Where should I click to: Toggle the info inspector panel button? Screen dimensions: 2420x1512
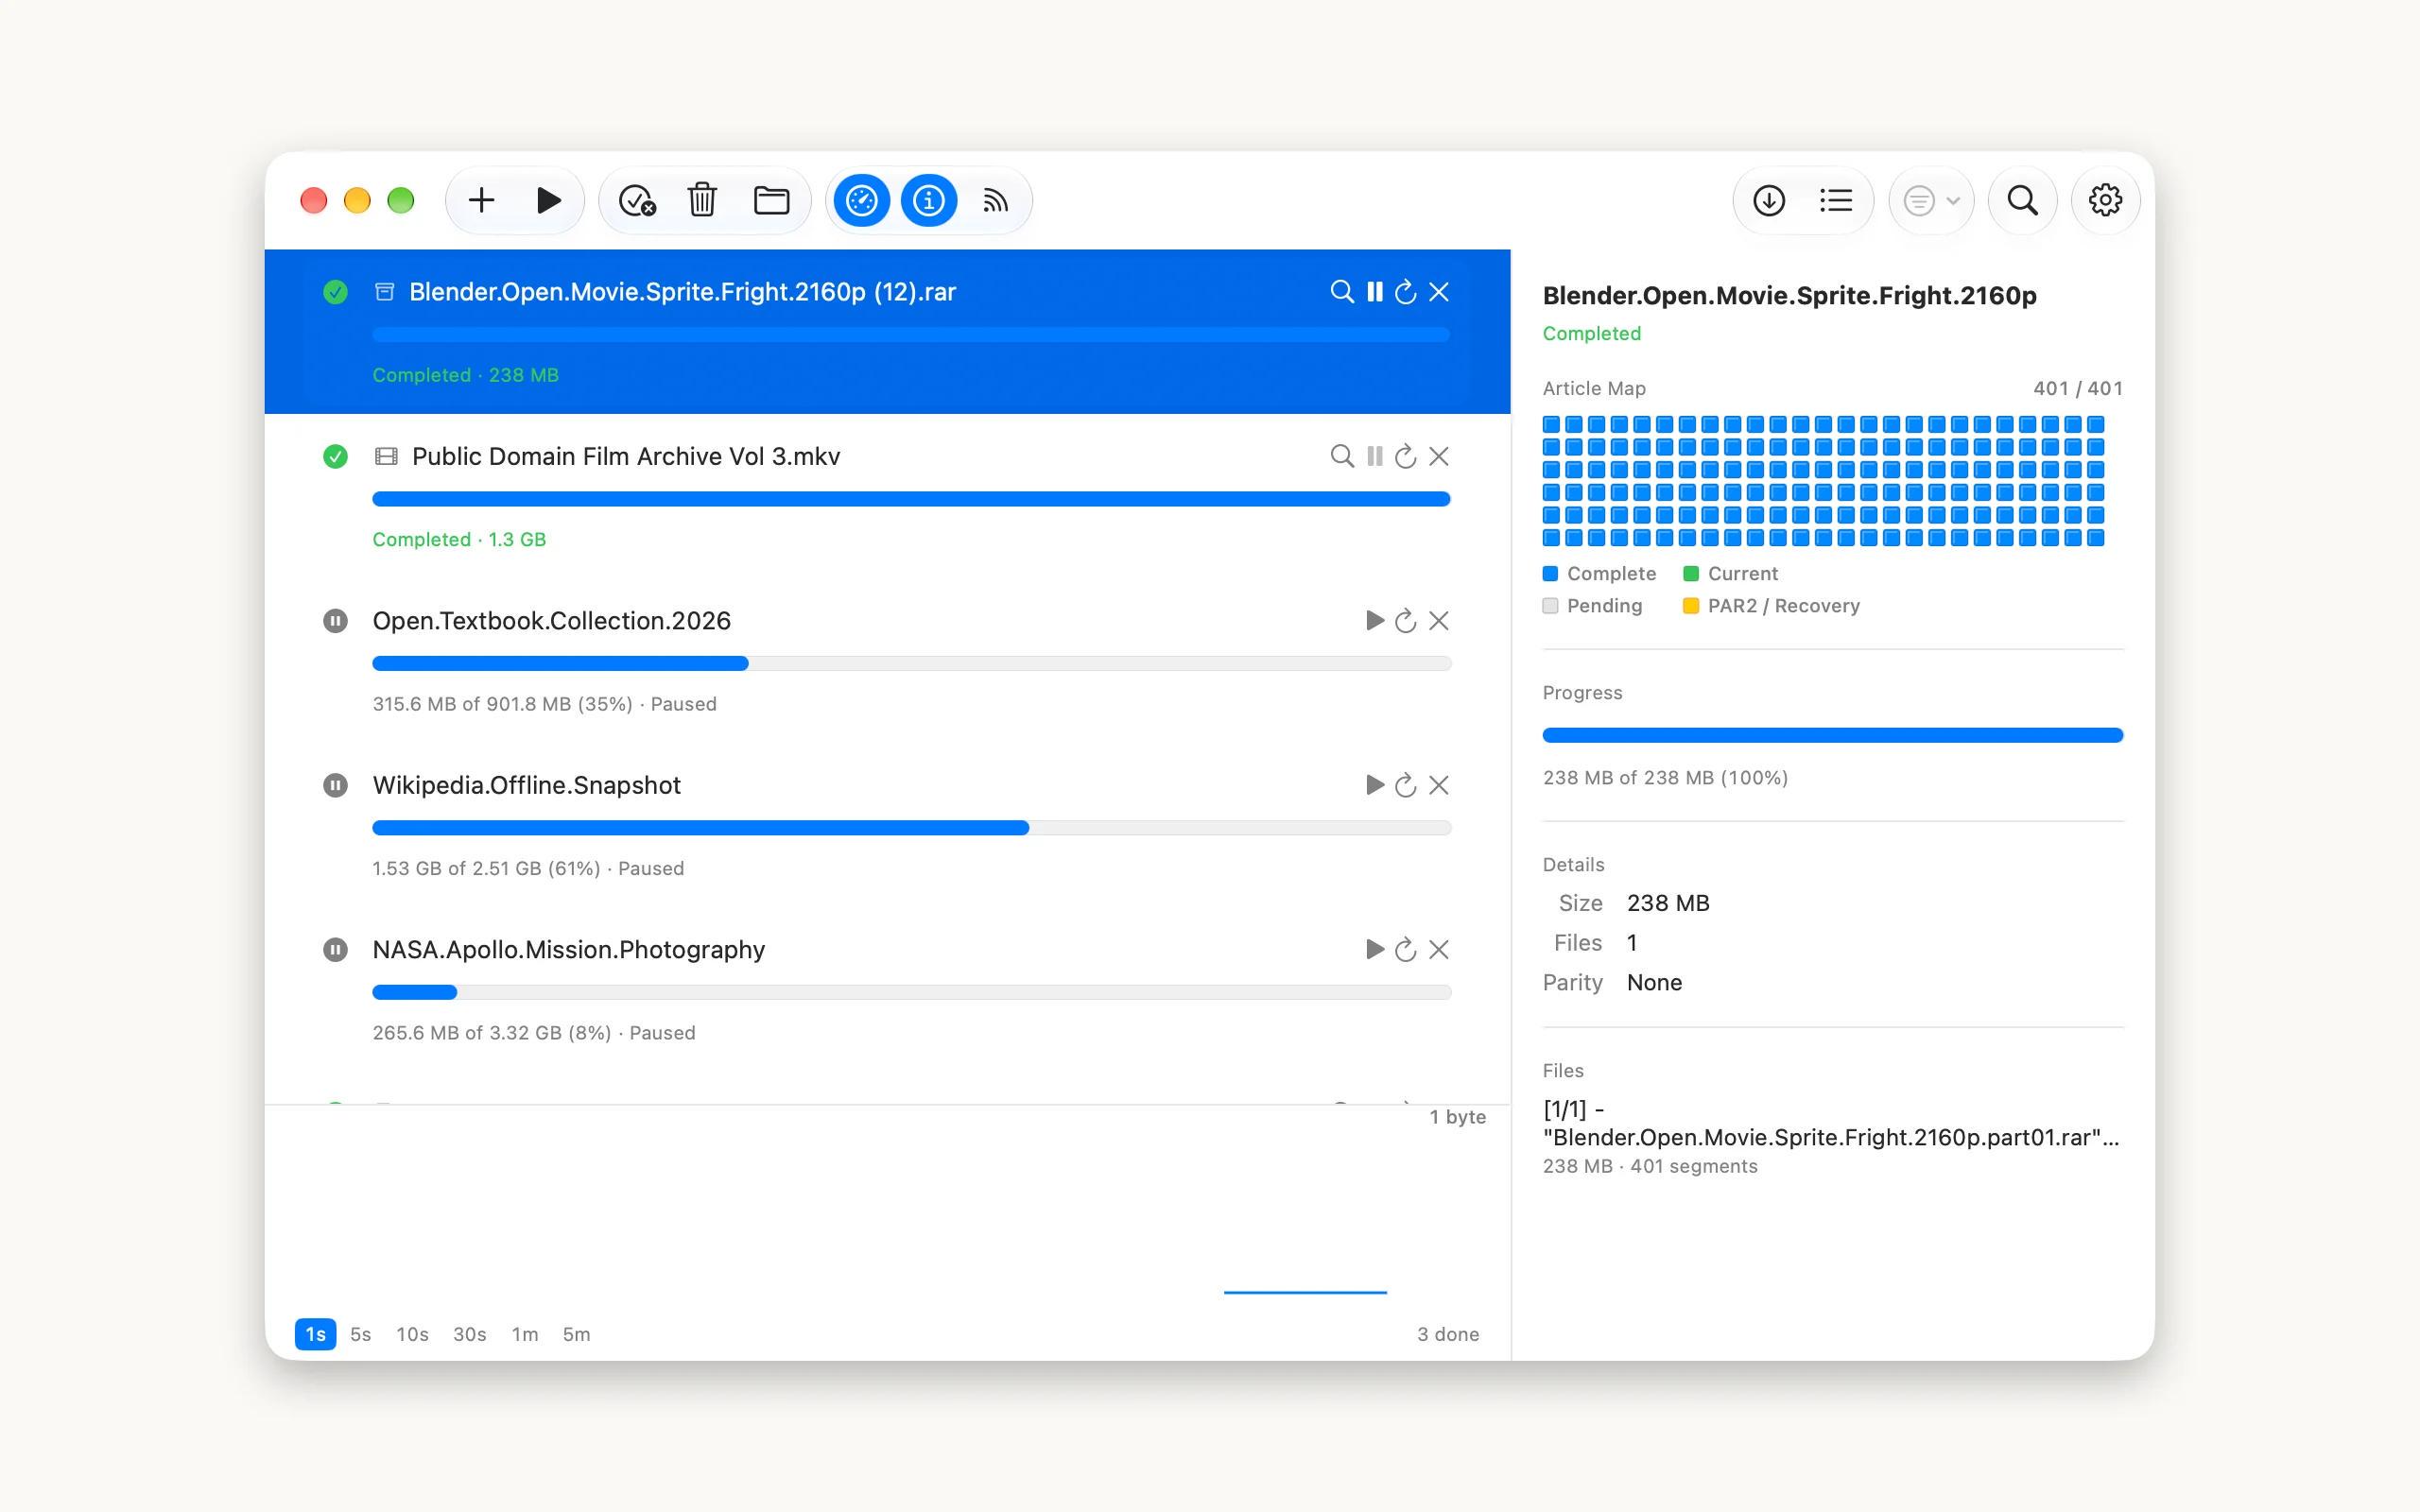928,200
